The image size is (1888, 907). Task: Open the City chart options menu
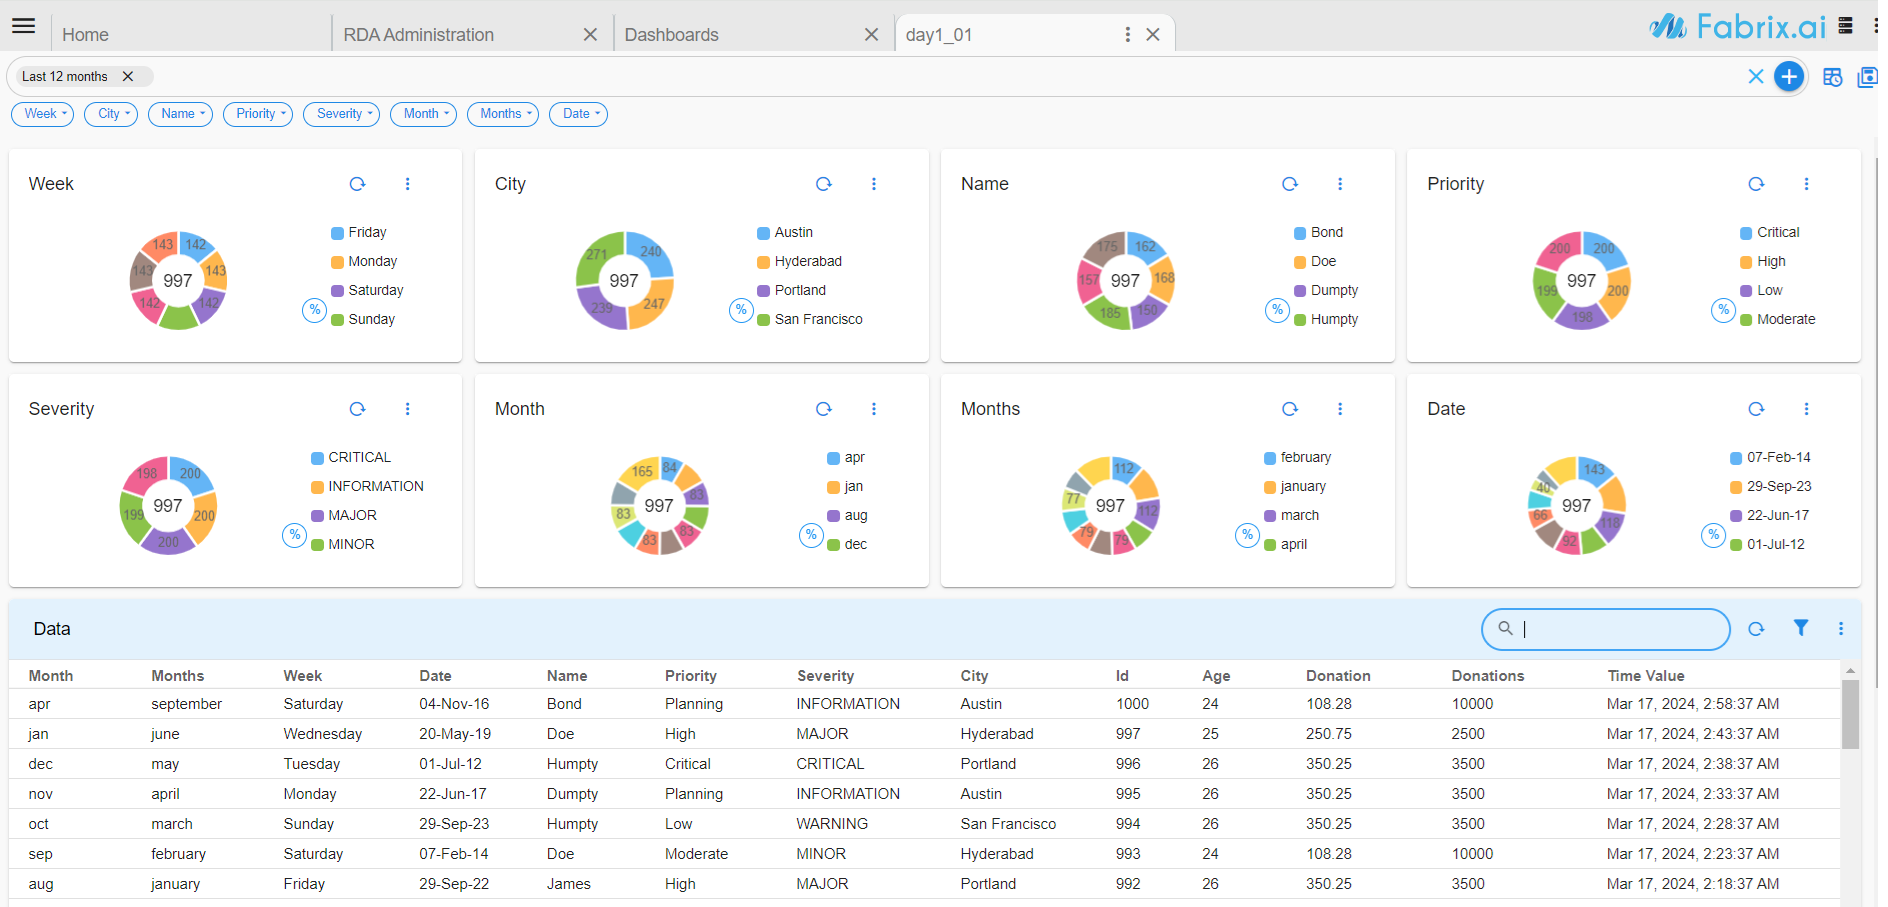(x=873, y=184)
